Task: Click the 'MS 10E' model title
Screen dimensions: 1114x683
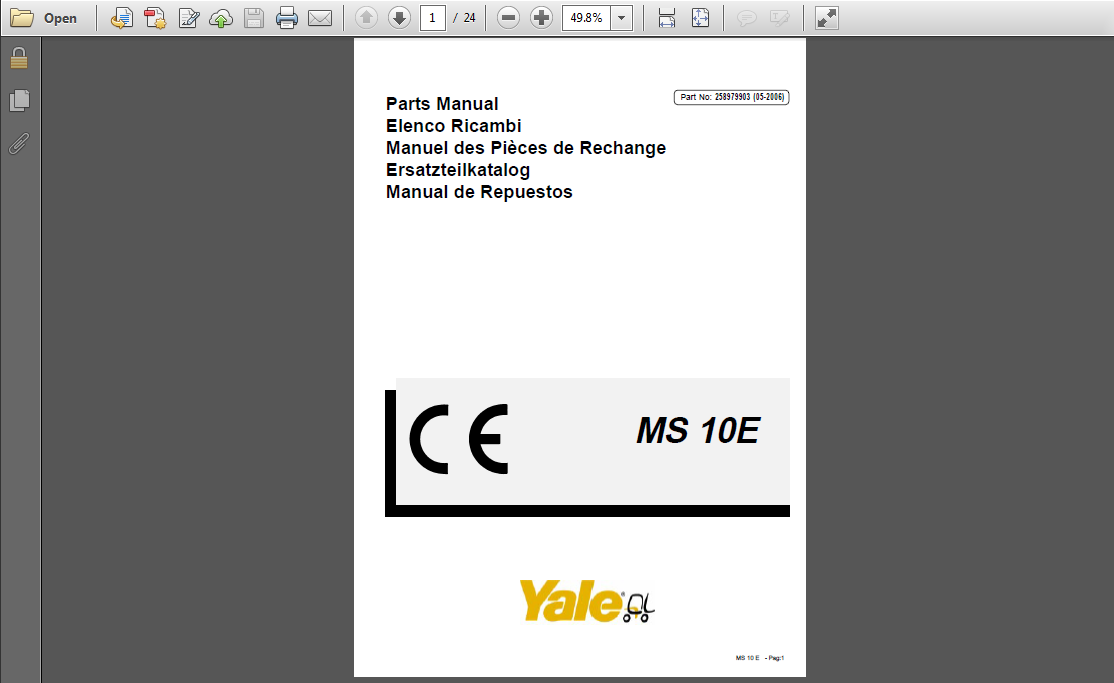Action: point(698,431)
